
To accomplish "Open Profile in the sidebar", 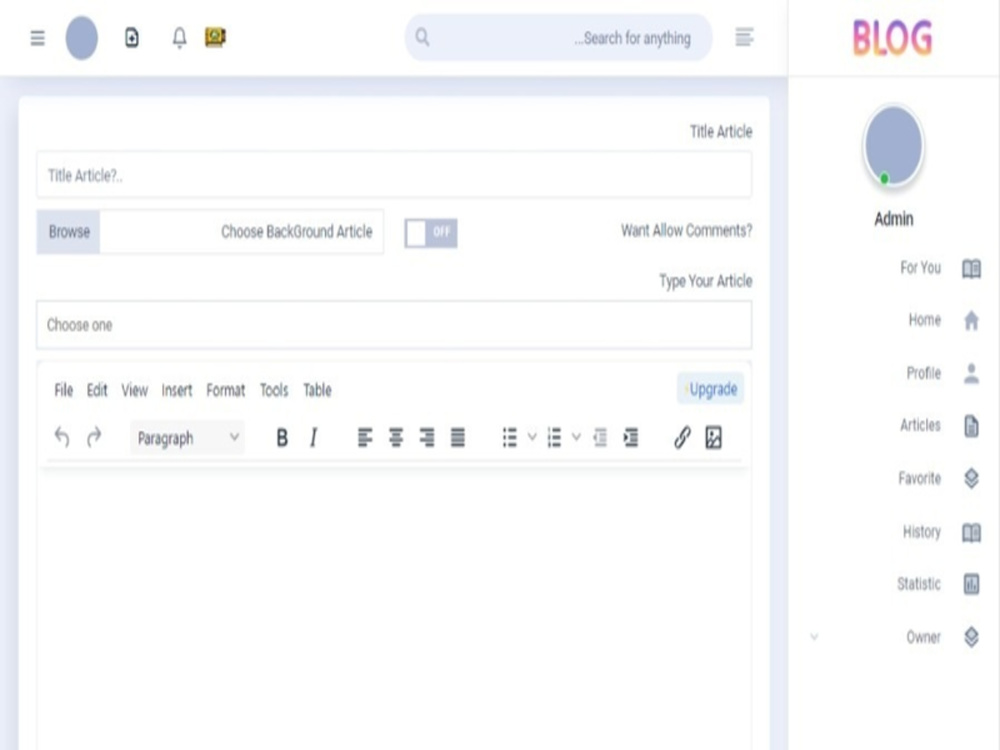I will pyautogui.click(x=923, y=373).
